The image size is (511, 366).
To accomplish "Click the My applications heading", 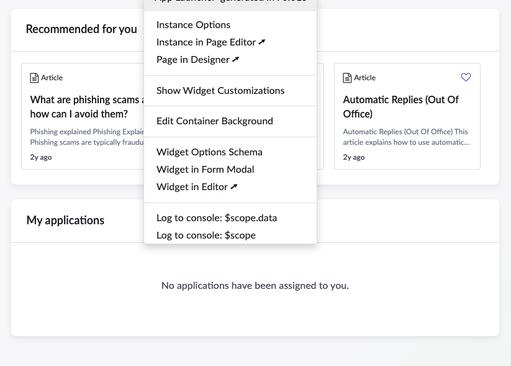I will point(65,220).
